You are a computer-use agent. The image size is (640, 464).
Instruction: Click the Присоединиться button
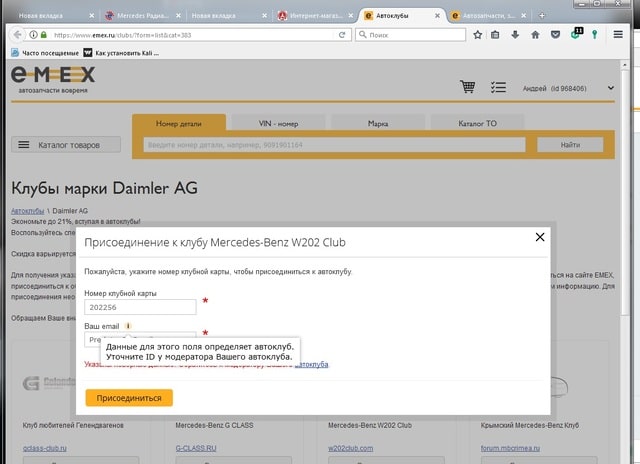click(x=129, y=398)
